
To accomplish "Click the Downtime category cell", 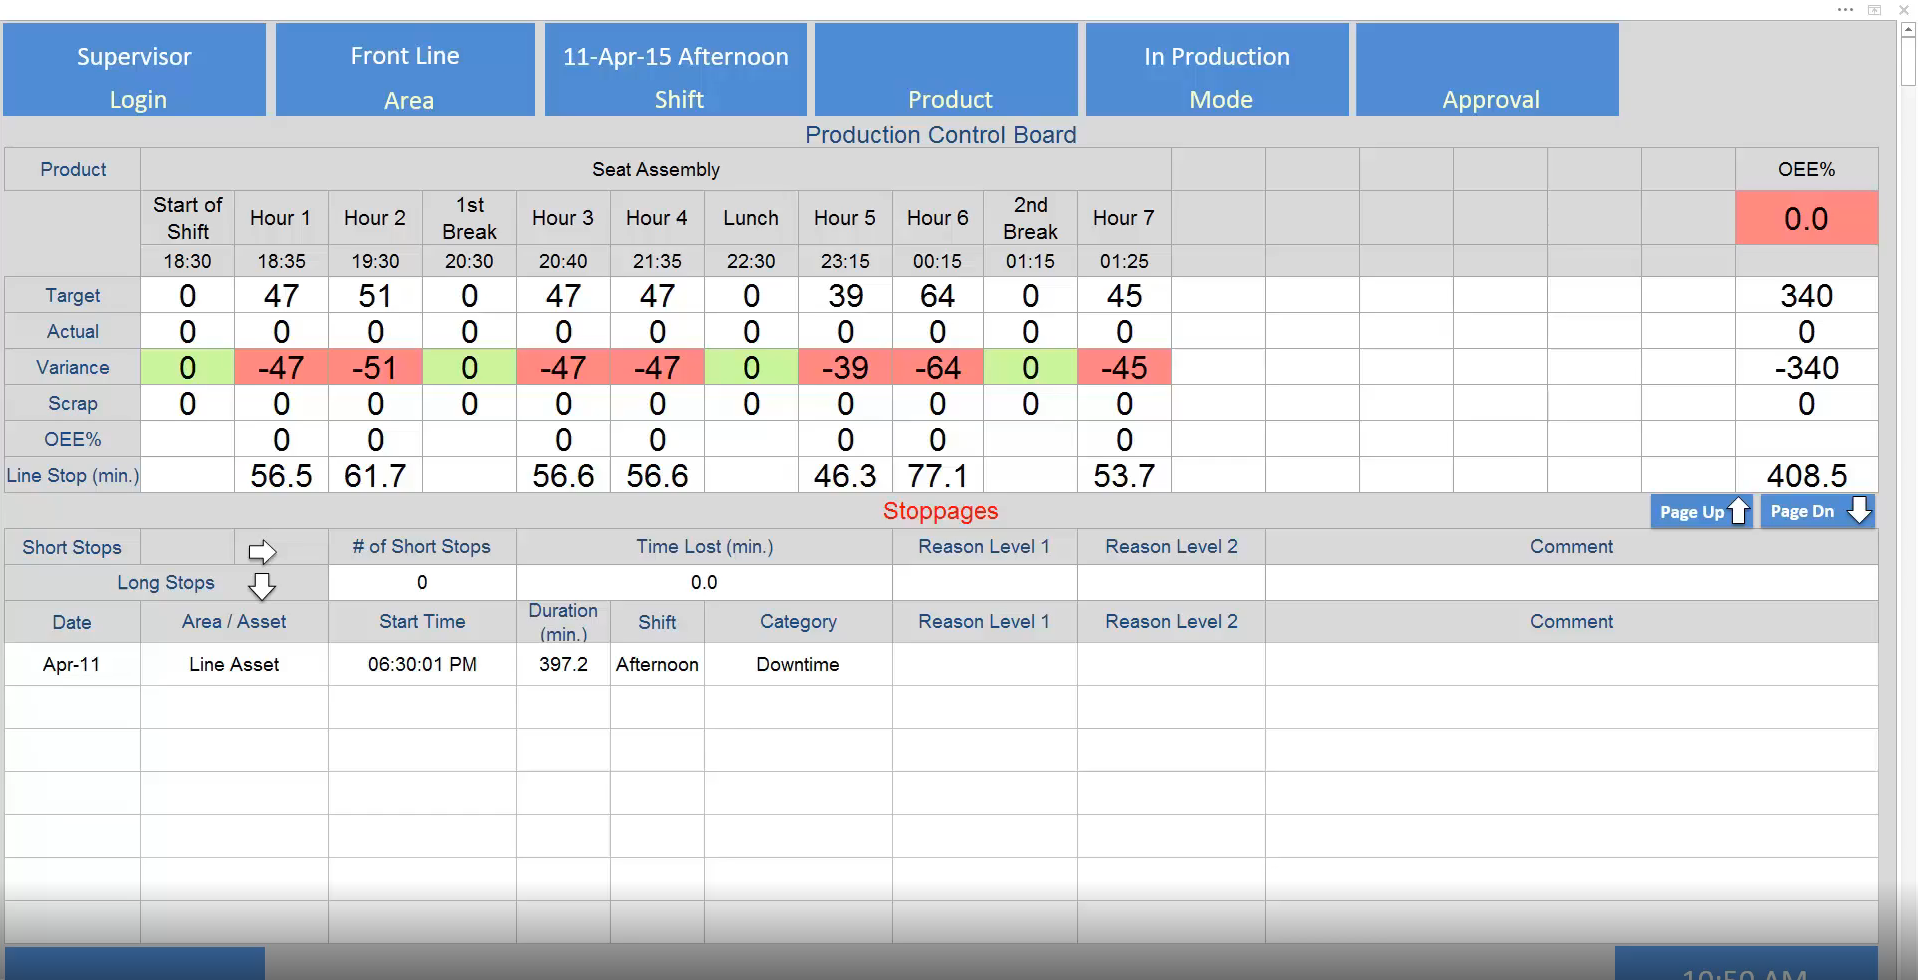I will (798, 664).
